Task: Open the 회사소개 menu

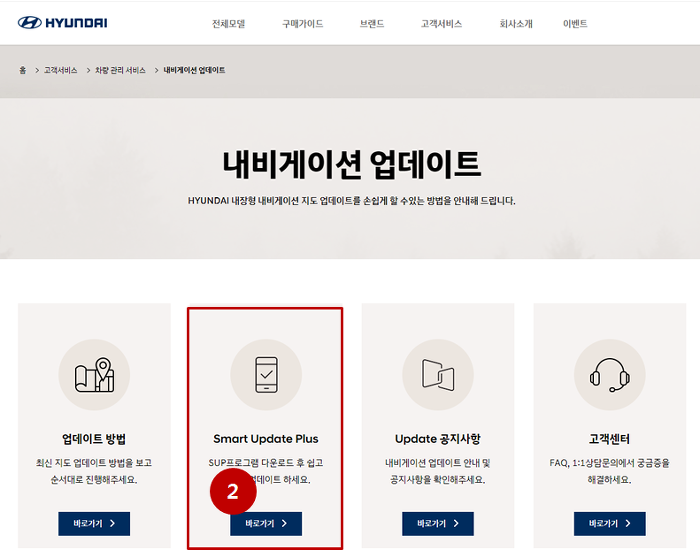Action: [516, 24]
